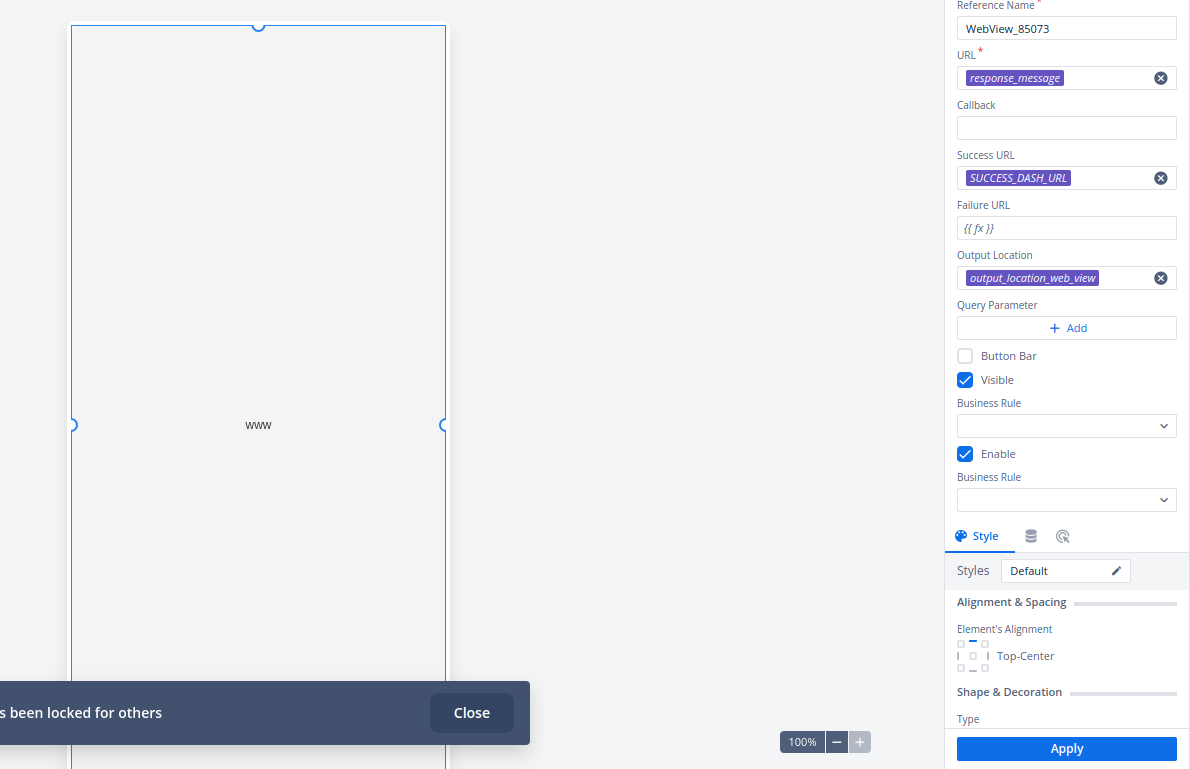Clear the SUCCESS_DASH_URL value
Image resolution: width=1190 pixels, height=769 pixels.
tap(1160, 178)
